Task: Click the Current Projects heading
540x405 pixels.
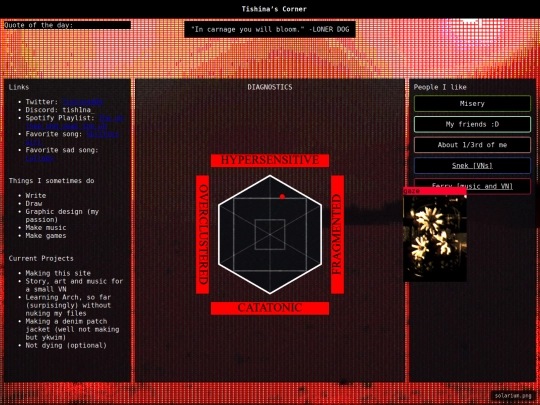Action: click(x=41, y=259)
